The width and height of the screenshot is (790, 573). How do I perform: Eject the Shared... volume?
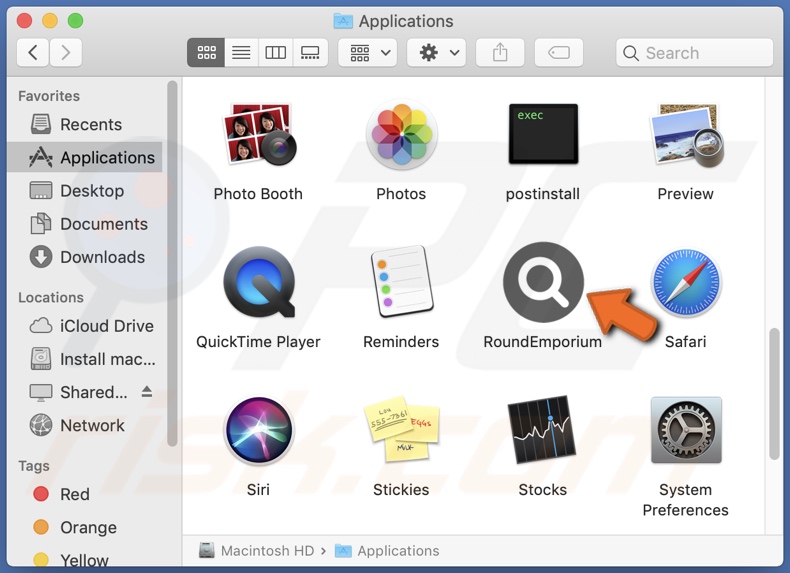(x=147, y=392)
